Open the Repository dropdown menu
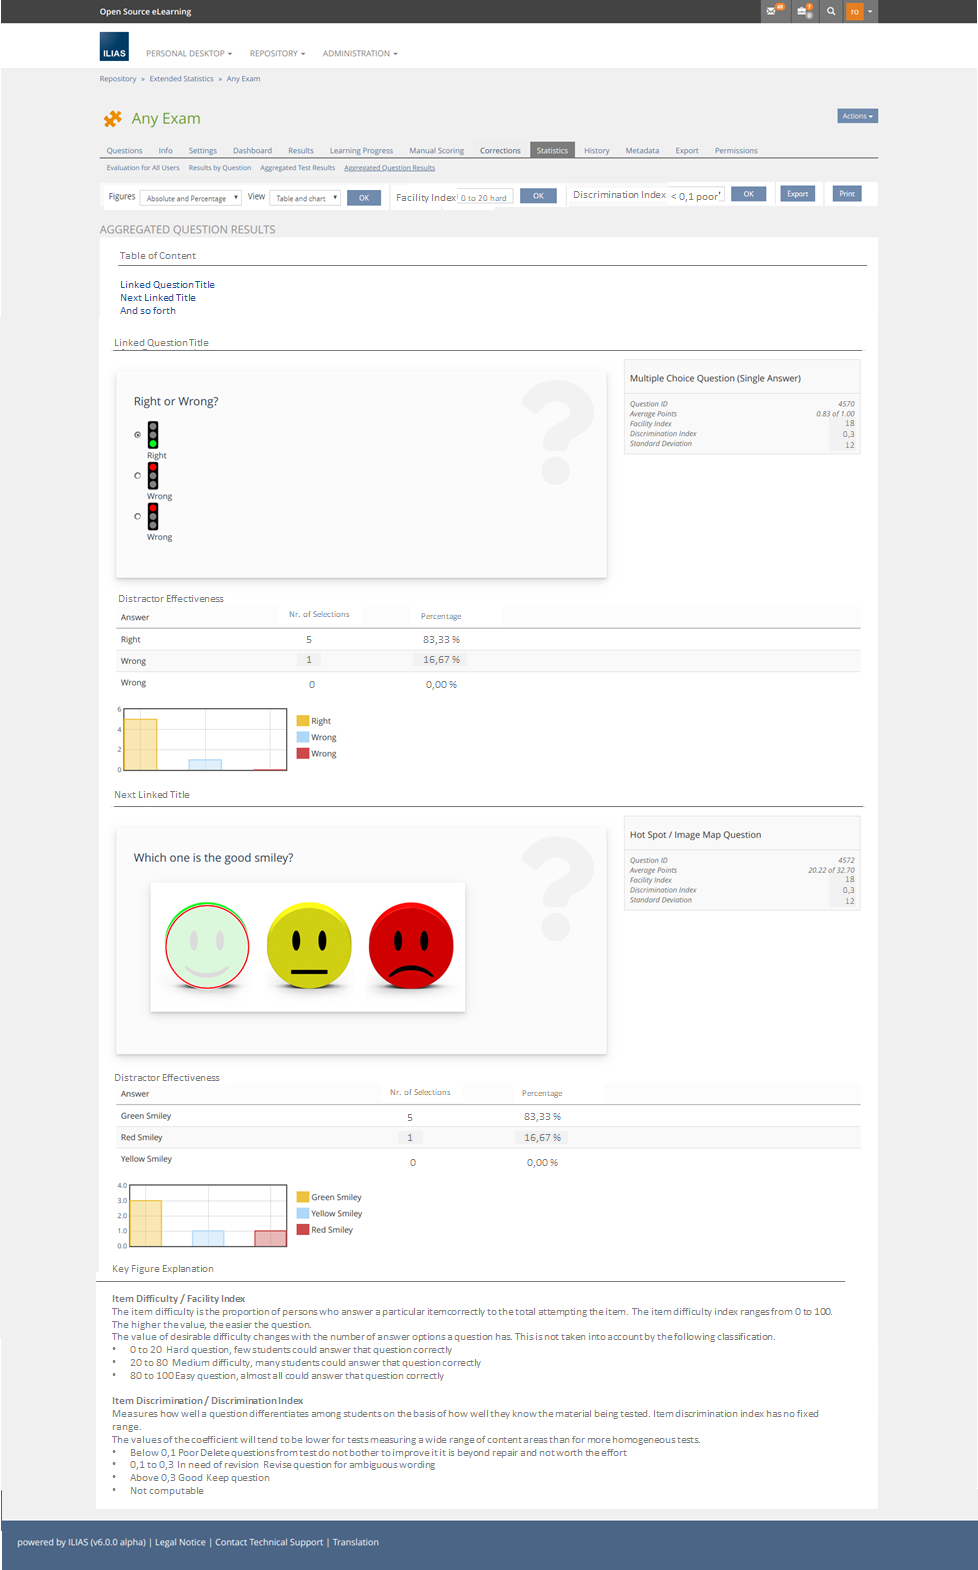Image resolution: width=978 pixels, height=1570 pixels. point(277,53)
